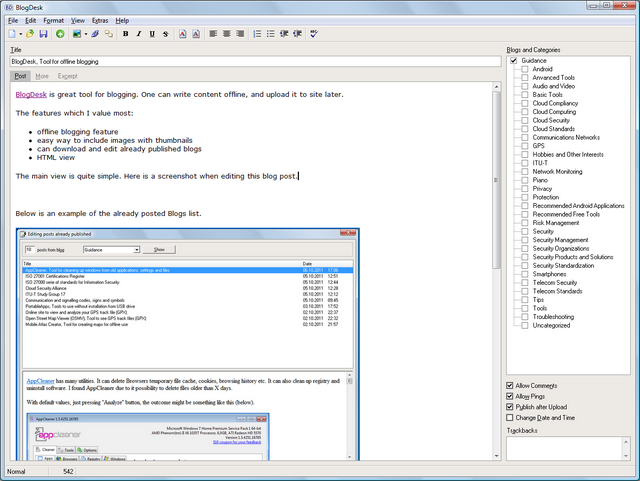Check the Tools category
Viewport: 640px width, 481px height.
coord(524,308)
